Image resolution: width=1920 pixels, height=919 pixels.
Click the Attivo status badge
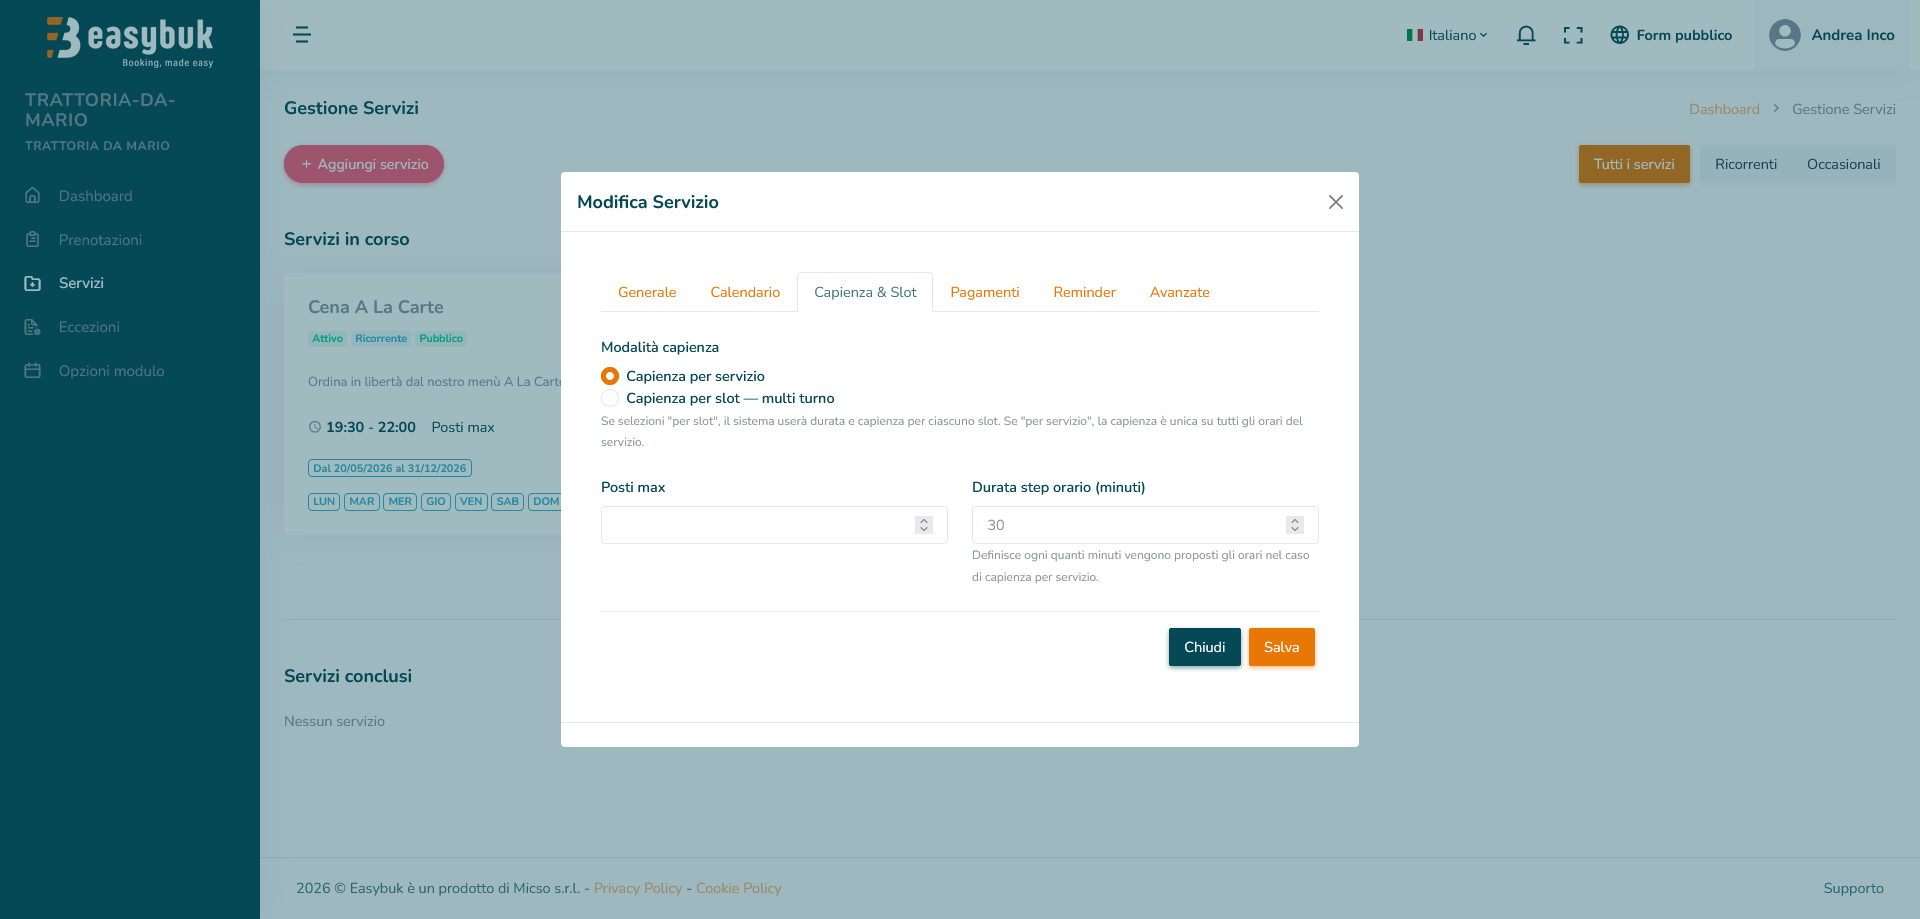pos(327,338)
